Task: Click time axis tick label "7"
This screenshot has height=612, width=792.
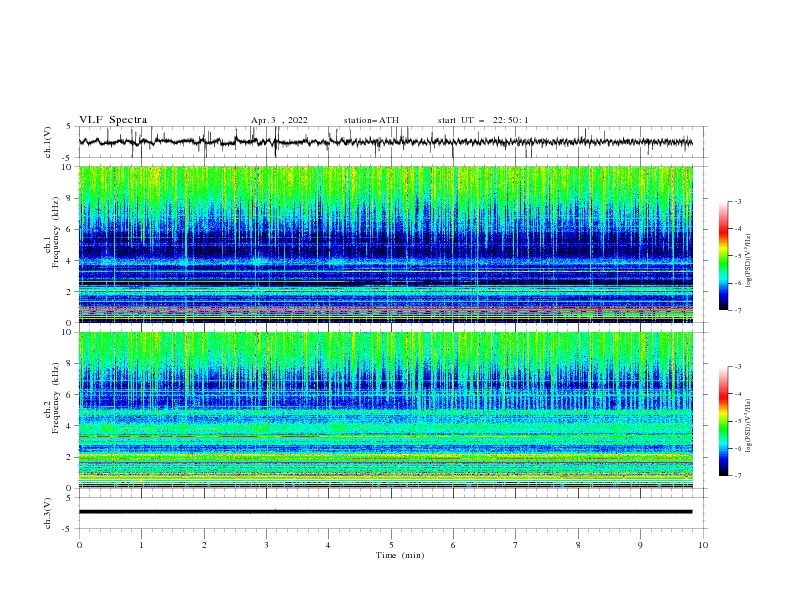Action: [x=516, y=545]
